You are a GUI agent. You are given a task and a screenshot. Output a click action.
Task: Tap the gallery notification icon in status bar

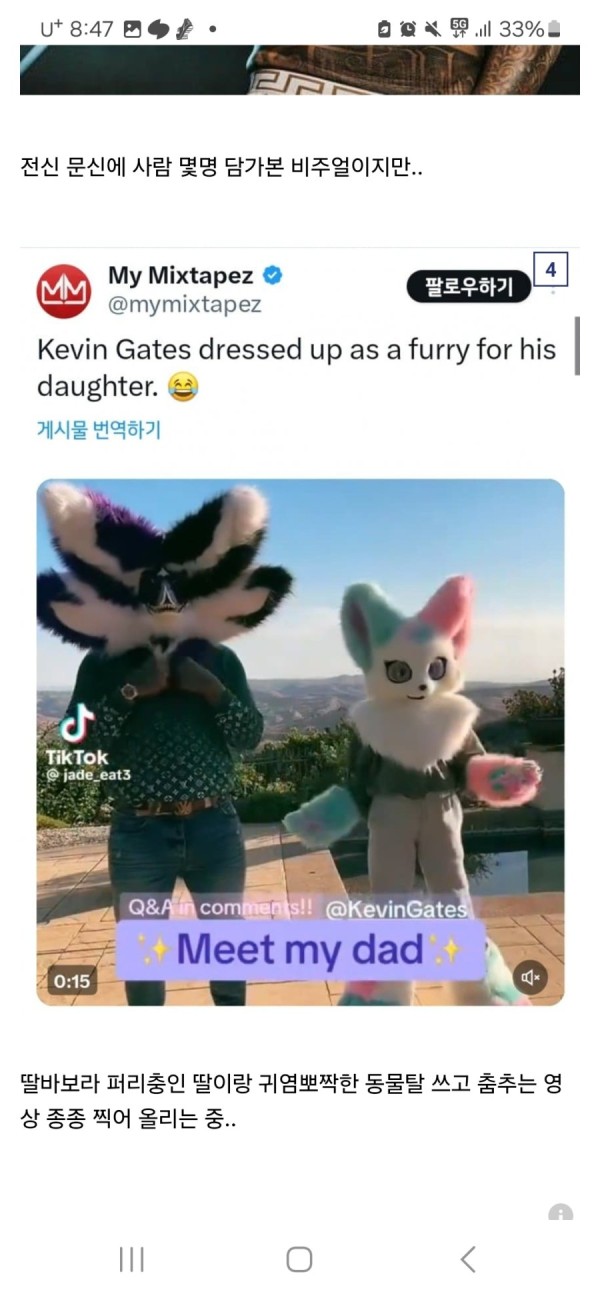(132, 29)
